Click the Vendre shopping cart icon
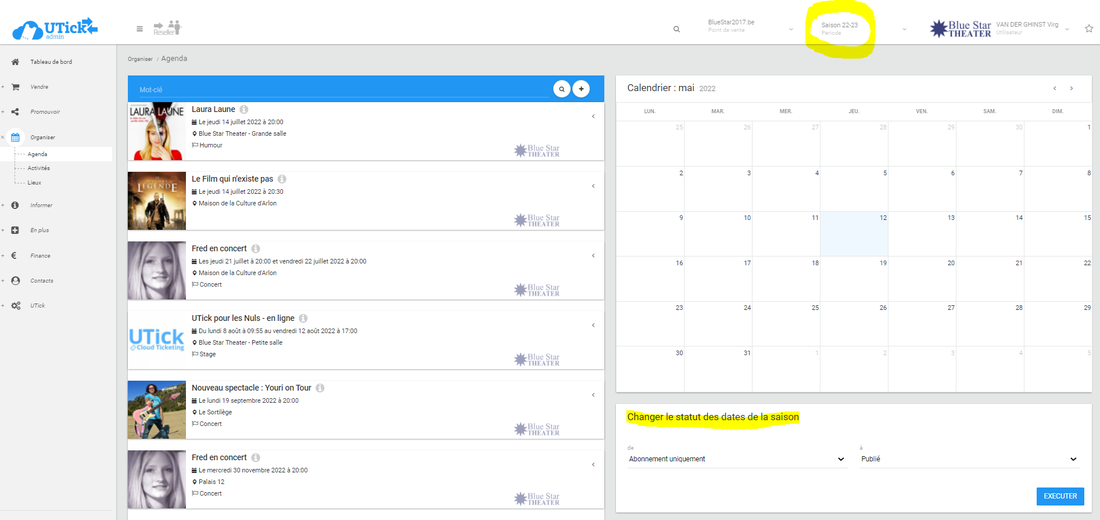Viewport: 1100px width, 520px height. coord(15,87)
